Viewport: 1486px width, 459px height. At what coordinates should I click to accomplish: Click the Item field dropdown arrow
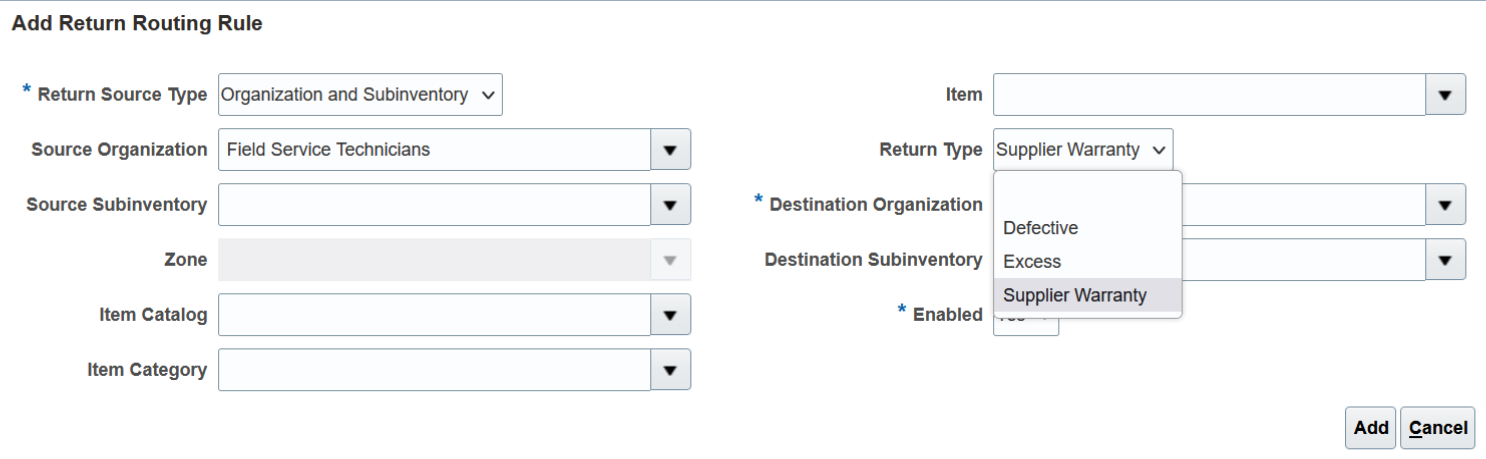click(x=1445, y=95)
